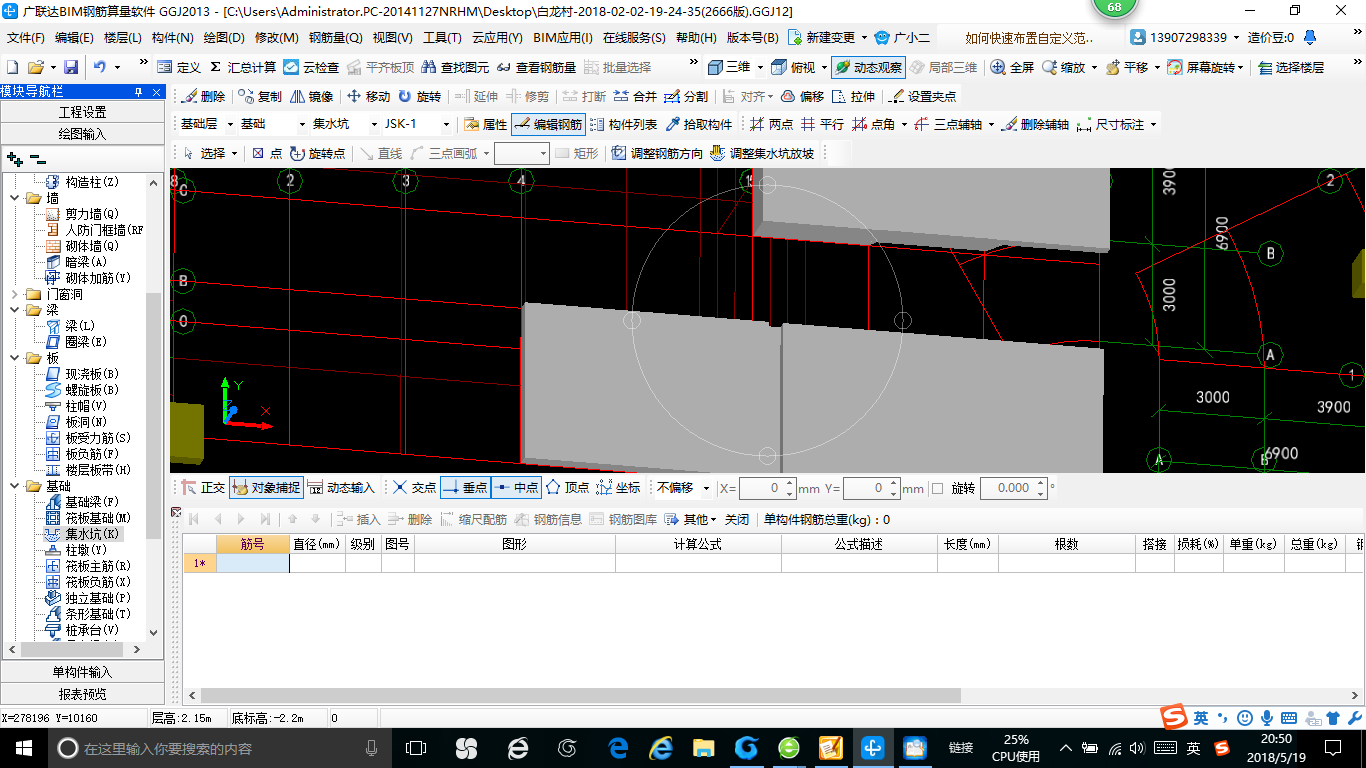Collapse the 基础 tree folder
The width and height of the screenshot is (1366, 768).
tap(14, 486)
